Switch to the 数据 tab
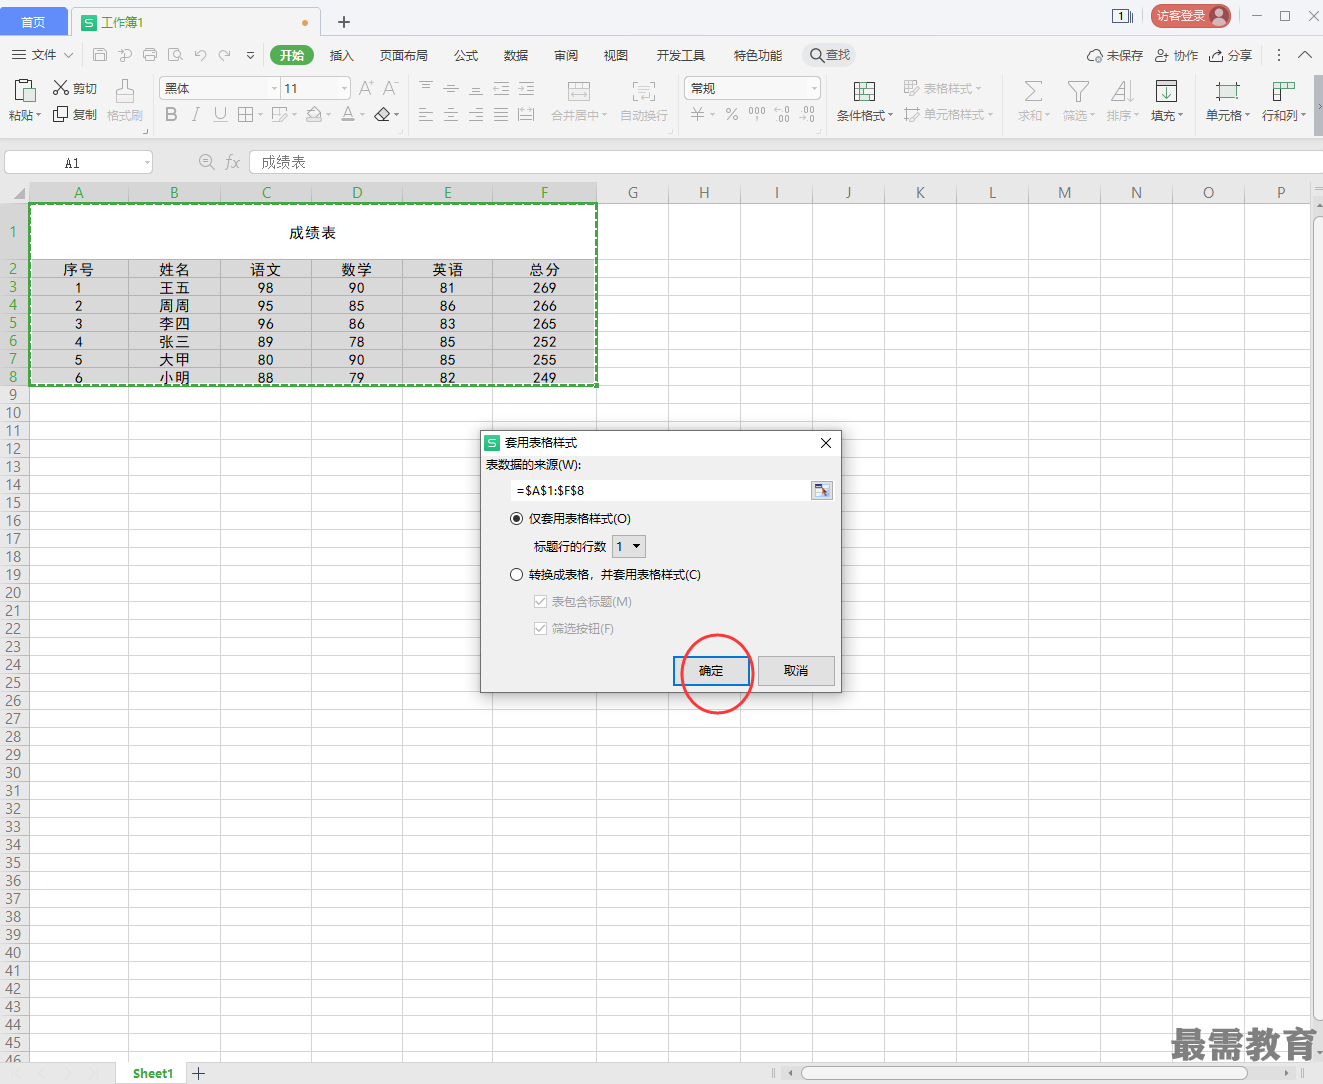 pyautogui.click(x=516, y=55)
